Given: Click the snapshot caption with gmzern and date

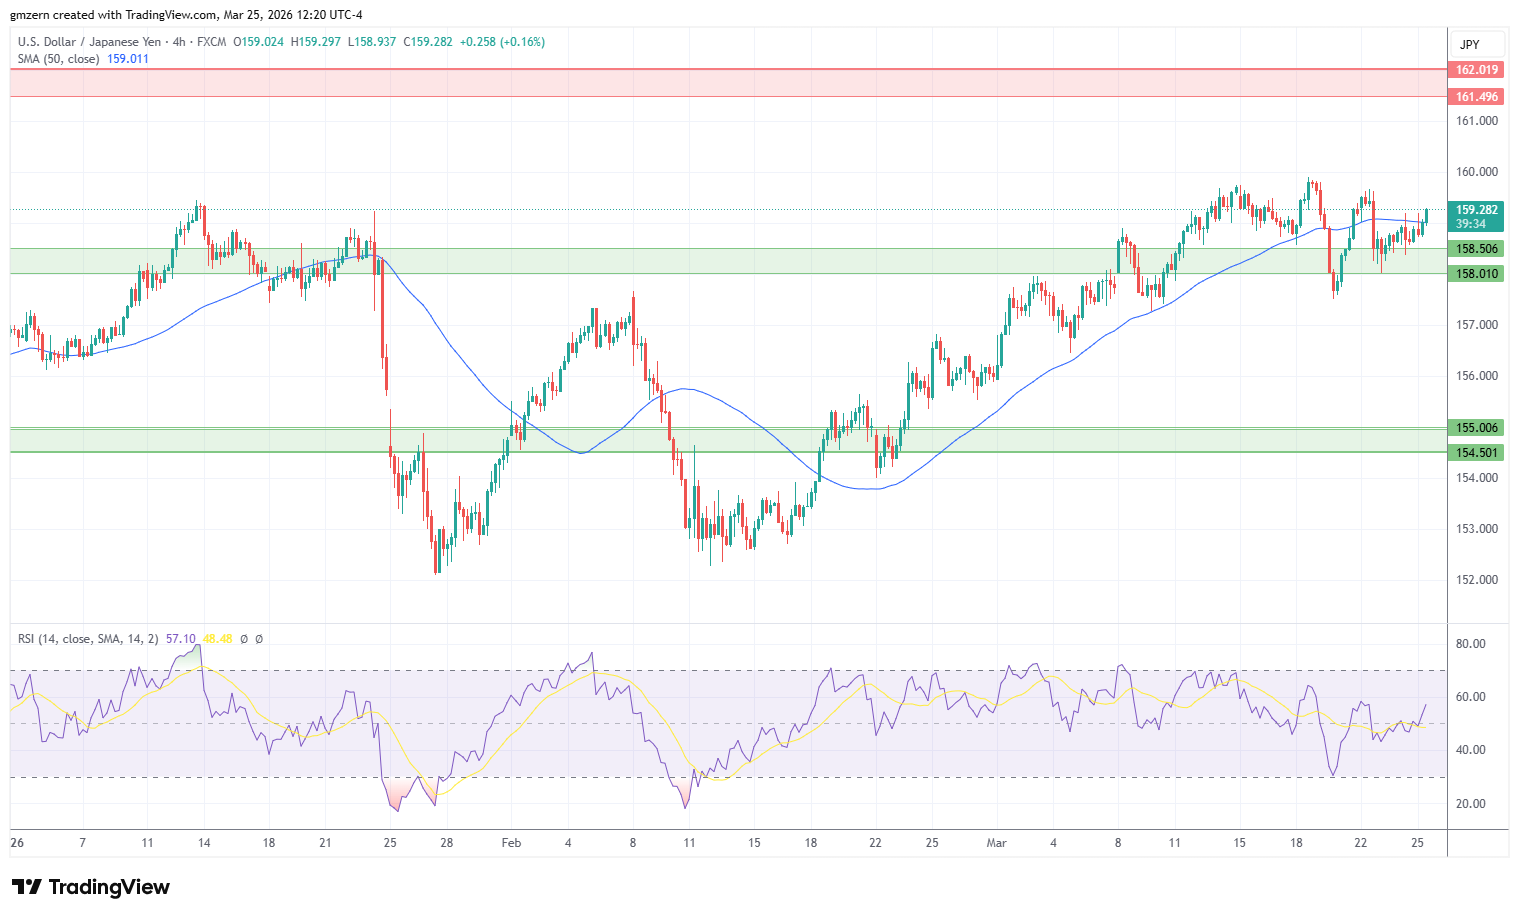Looking at the screenshot, I should (x=186, y=15).
